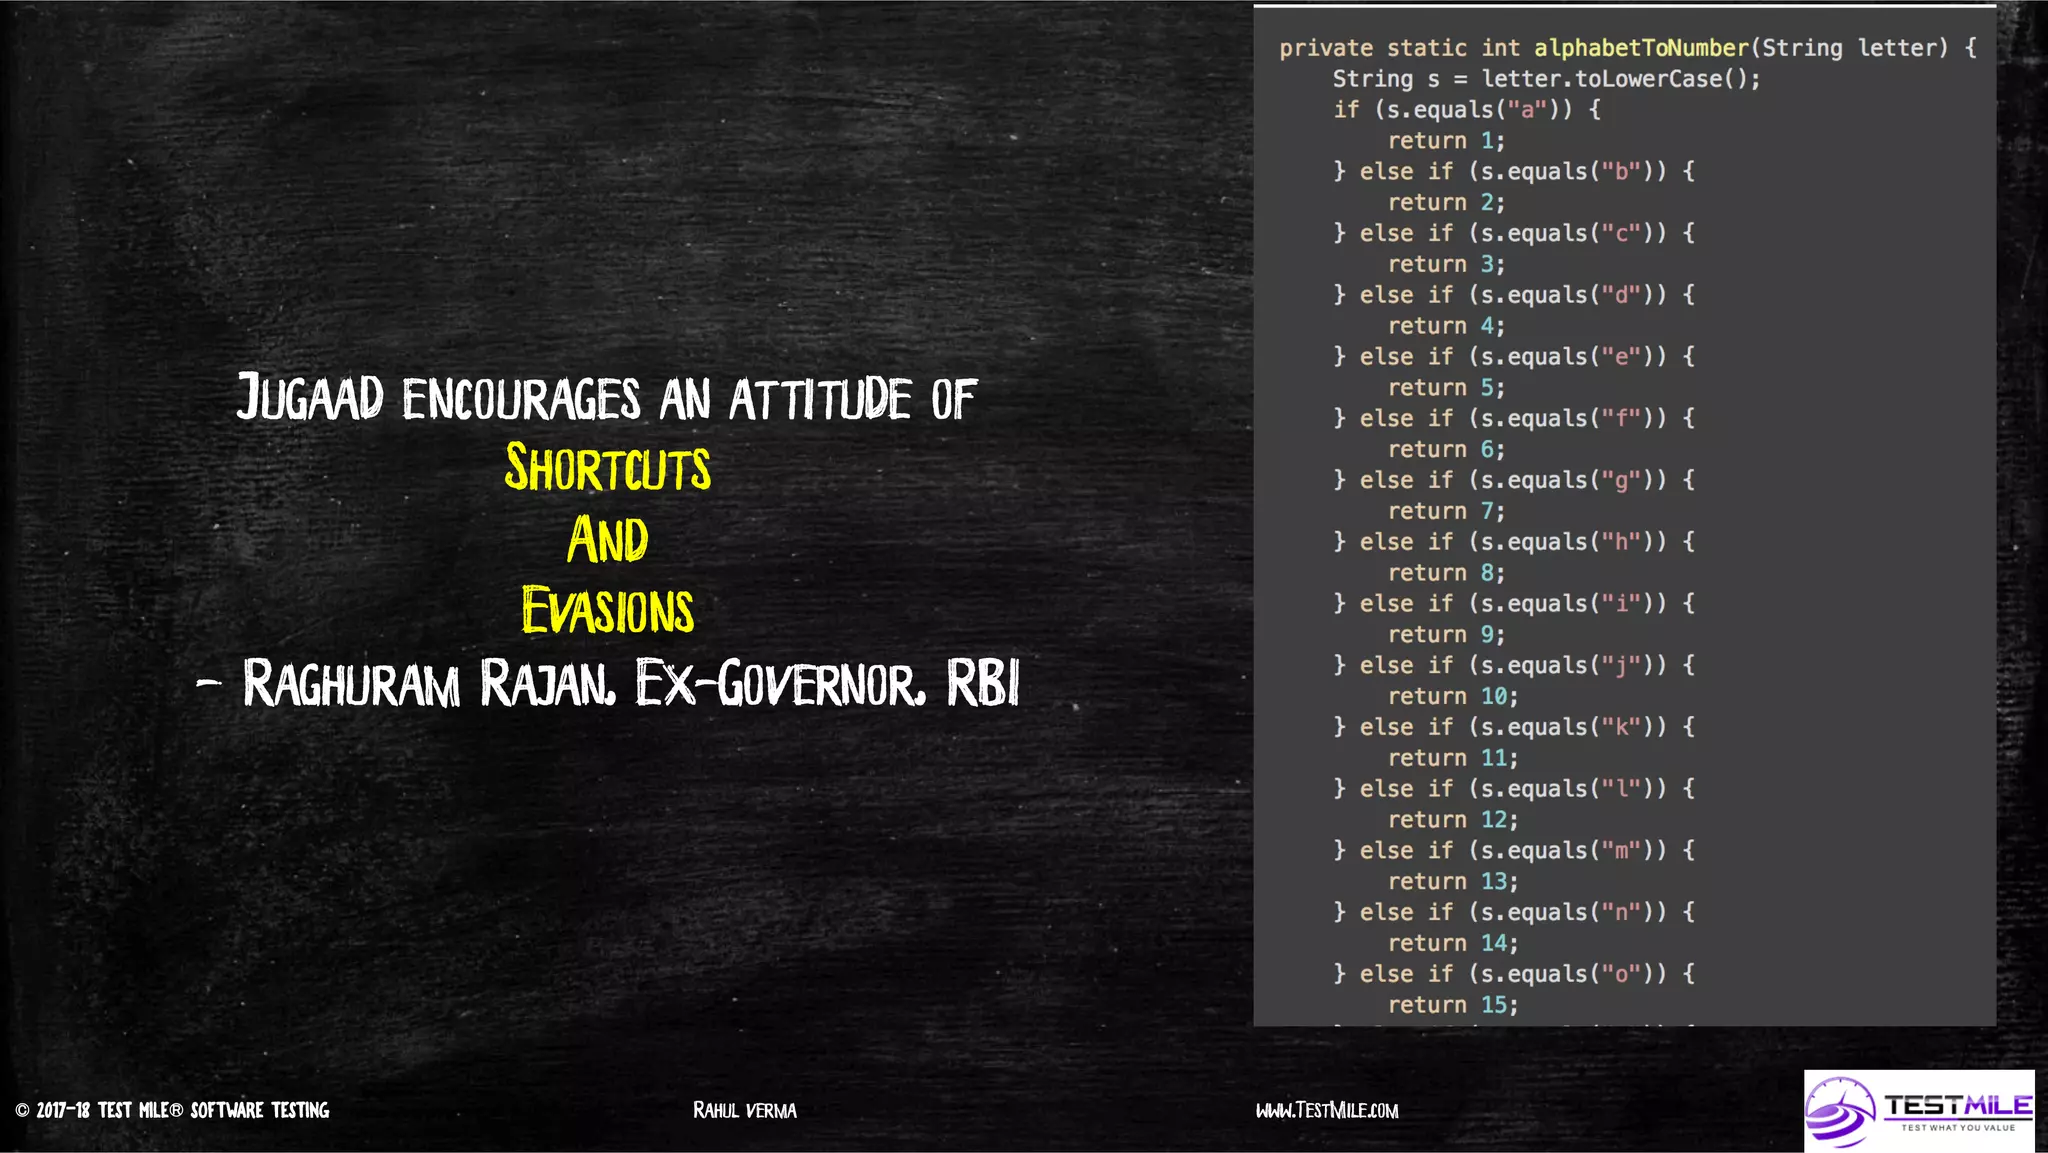This screenshot has width=2048, height=1153.
Task: Click the Jugaad encourages headline text
Action: [607, 398]
